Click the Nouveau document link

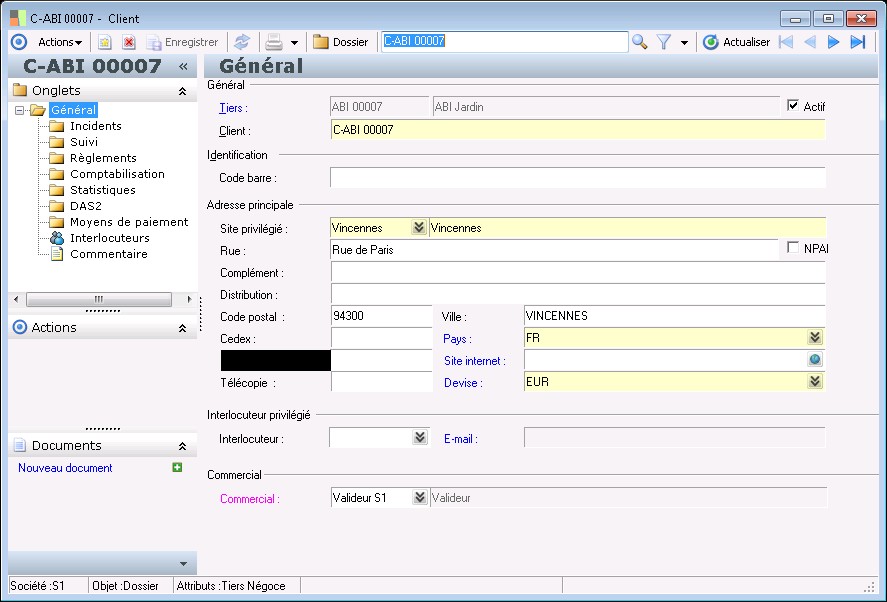coord(65,468)
